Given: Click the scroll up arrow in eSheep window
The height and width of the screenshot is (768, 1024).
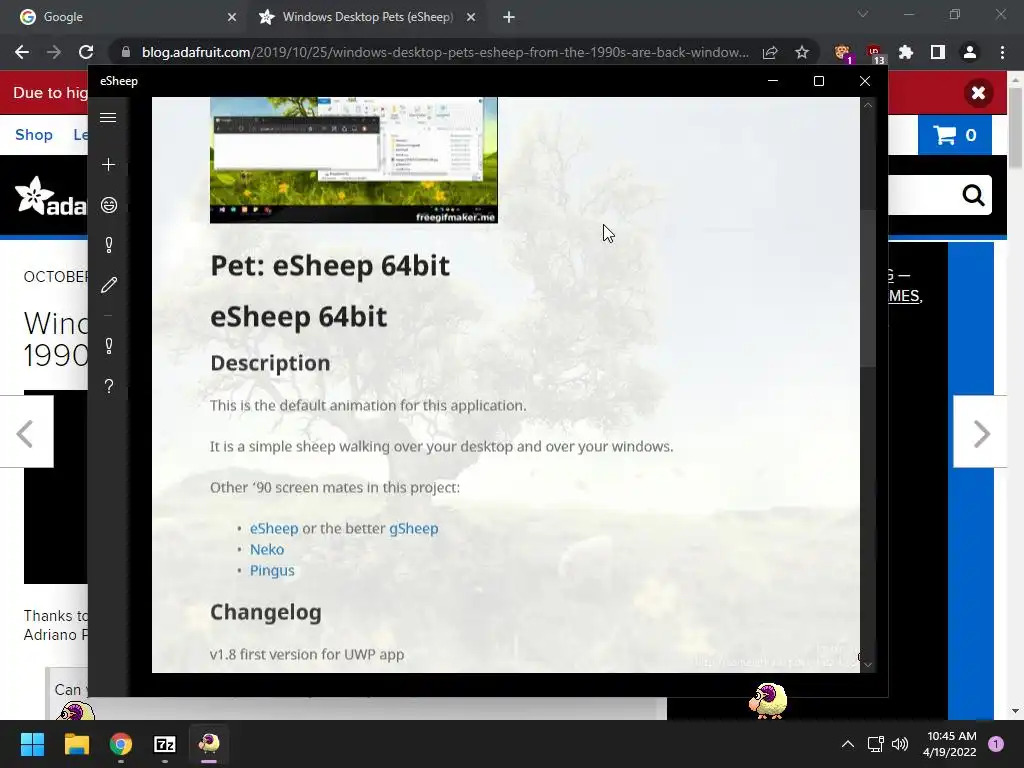Looking at the screenshot, I should click(867, 105).
